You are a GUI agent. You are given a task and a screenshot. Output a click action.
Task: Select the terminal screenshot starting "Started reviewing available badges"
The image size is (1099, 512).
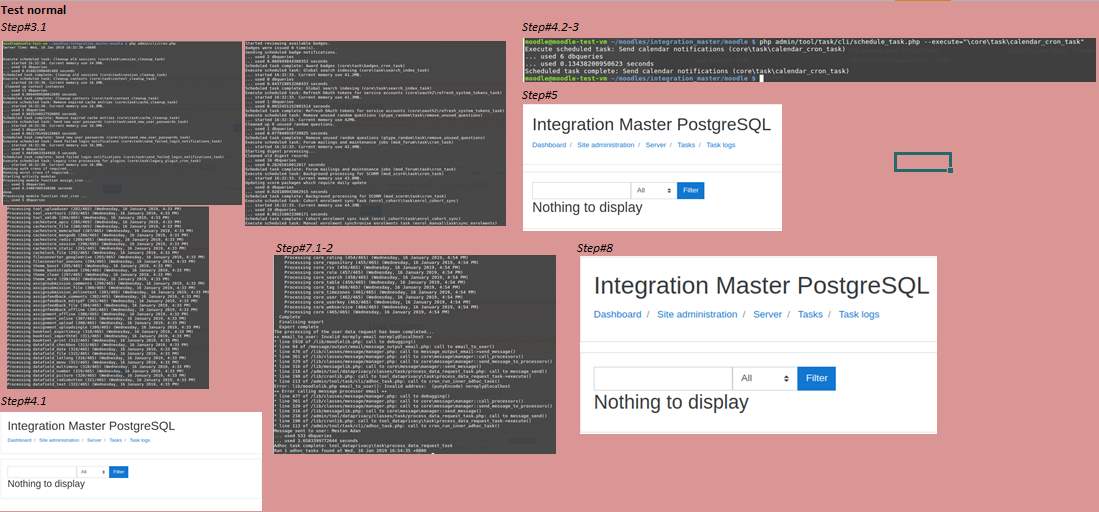(375, 133)
